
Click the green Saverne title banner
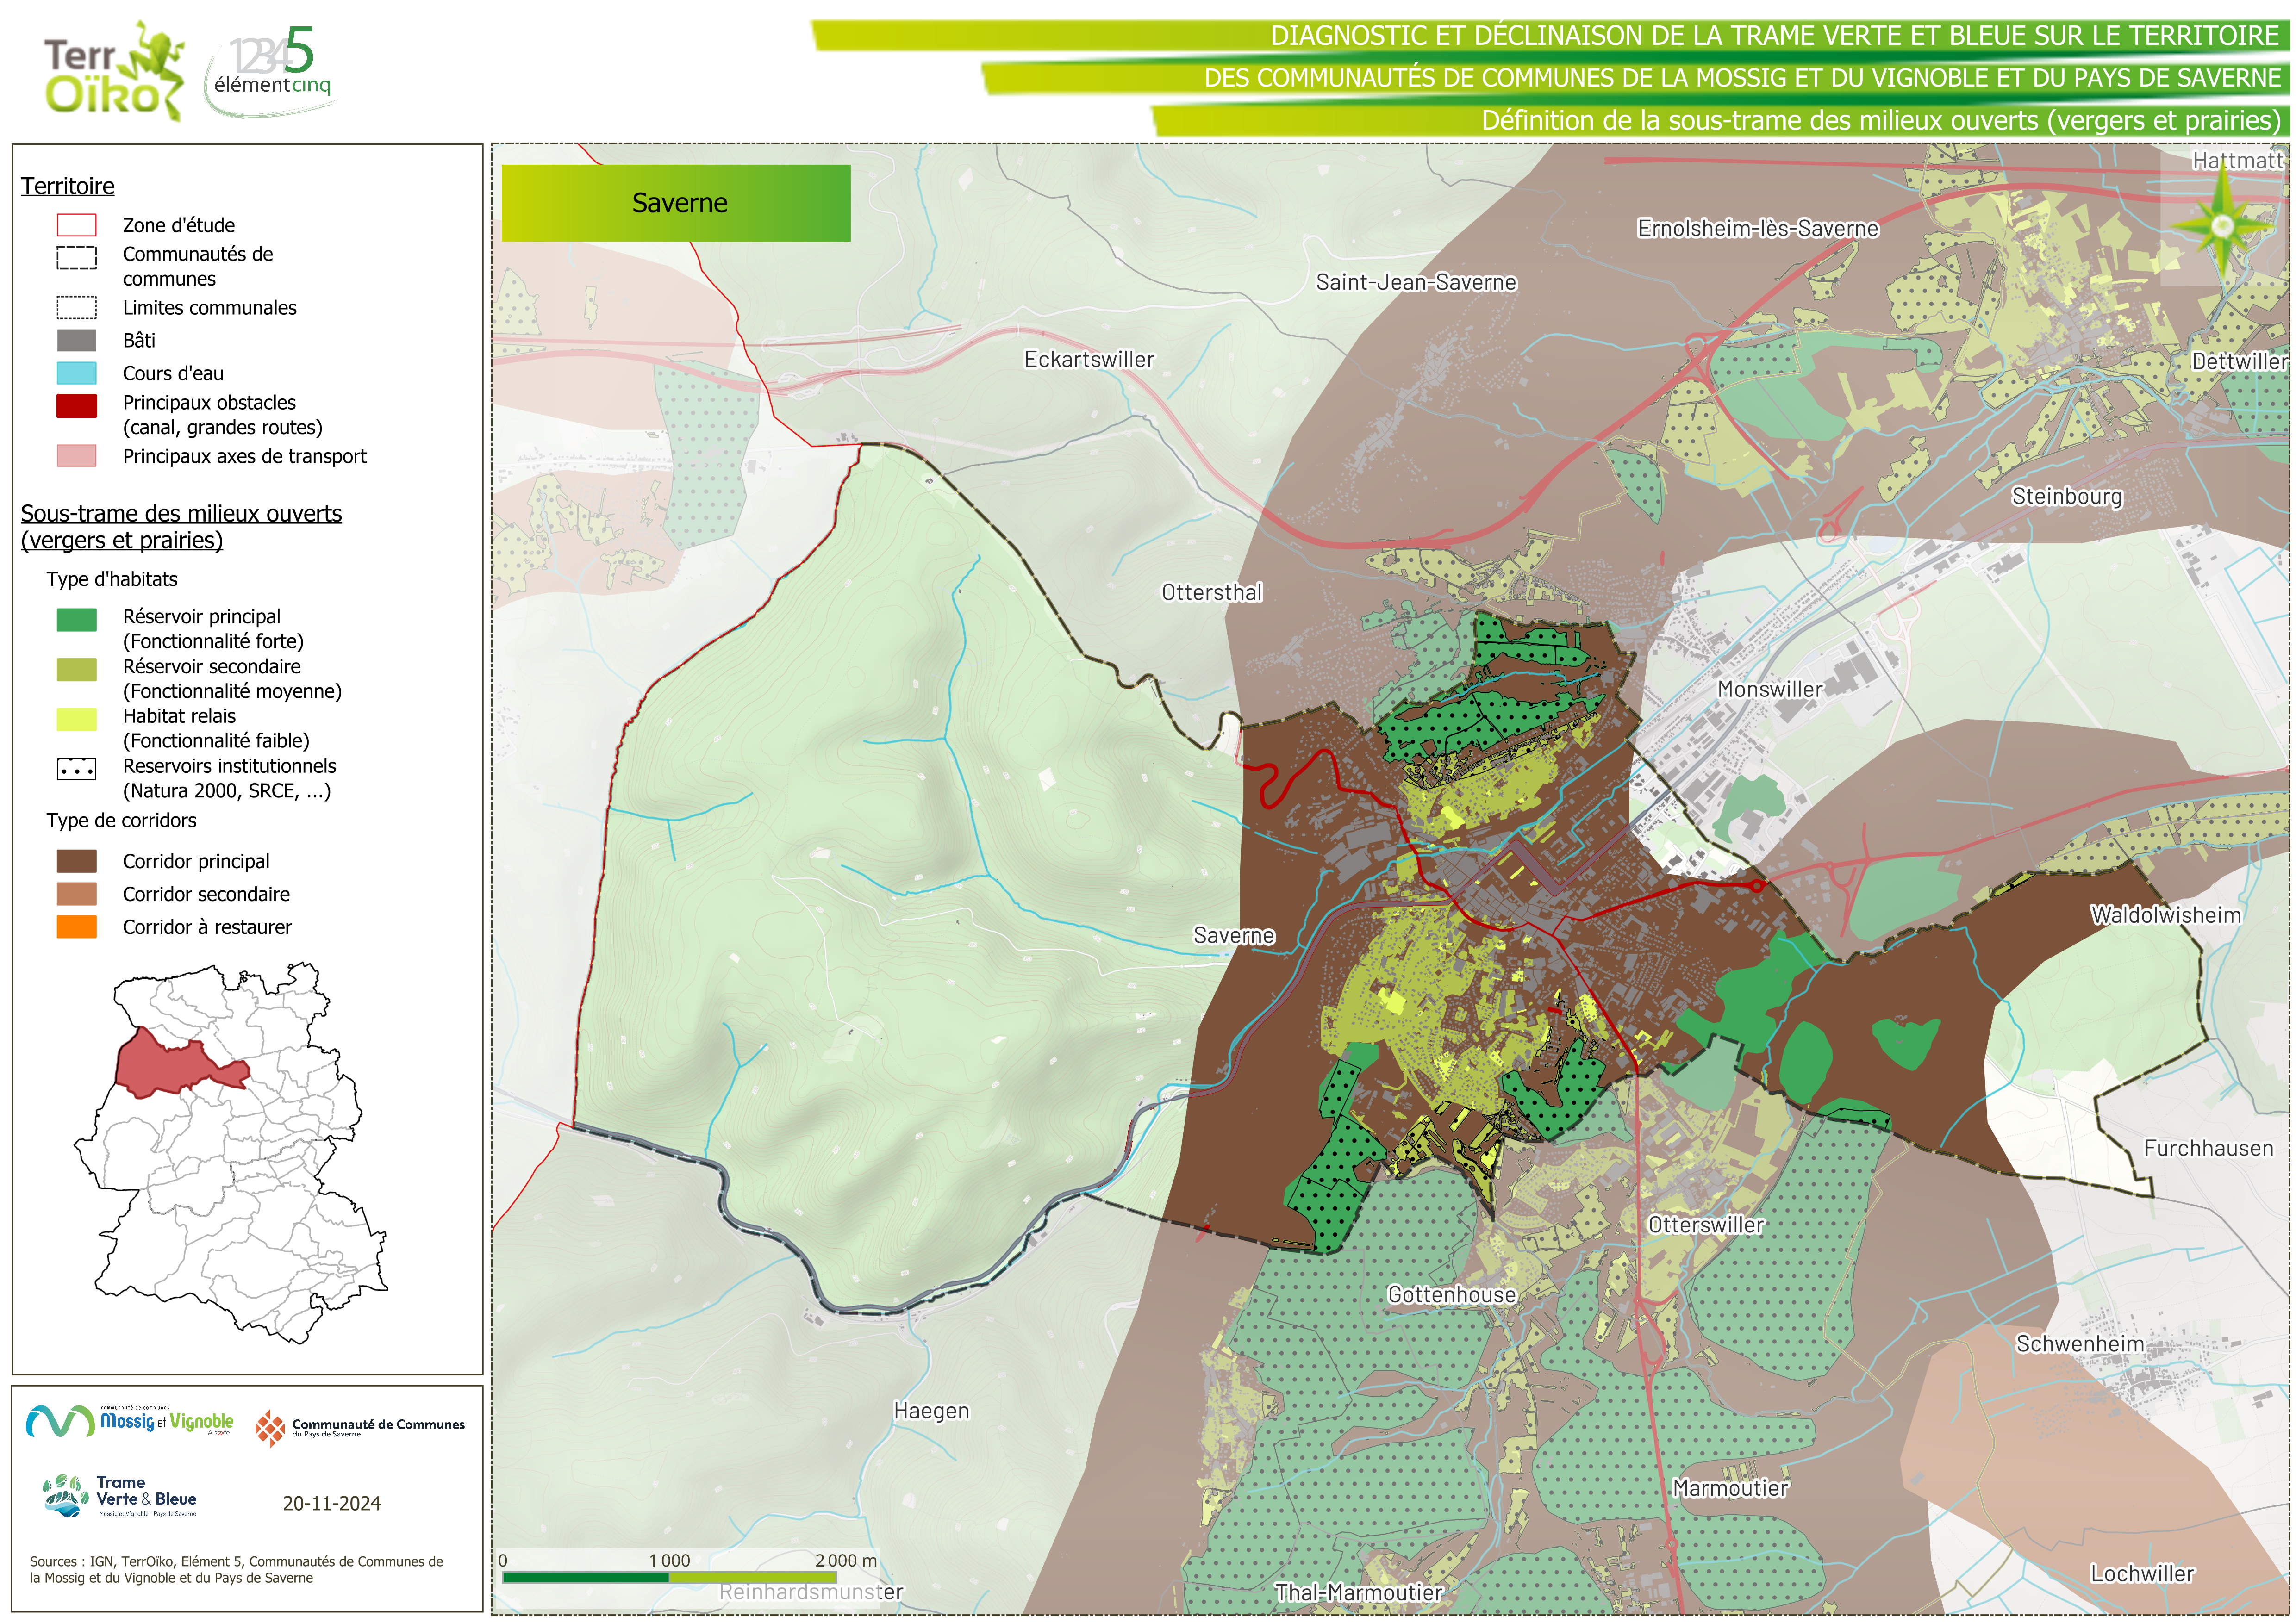[676, 203]
